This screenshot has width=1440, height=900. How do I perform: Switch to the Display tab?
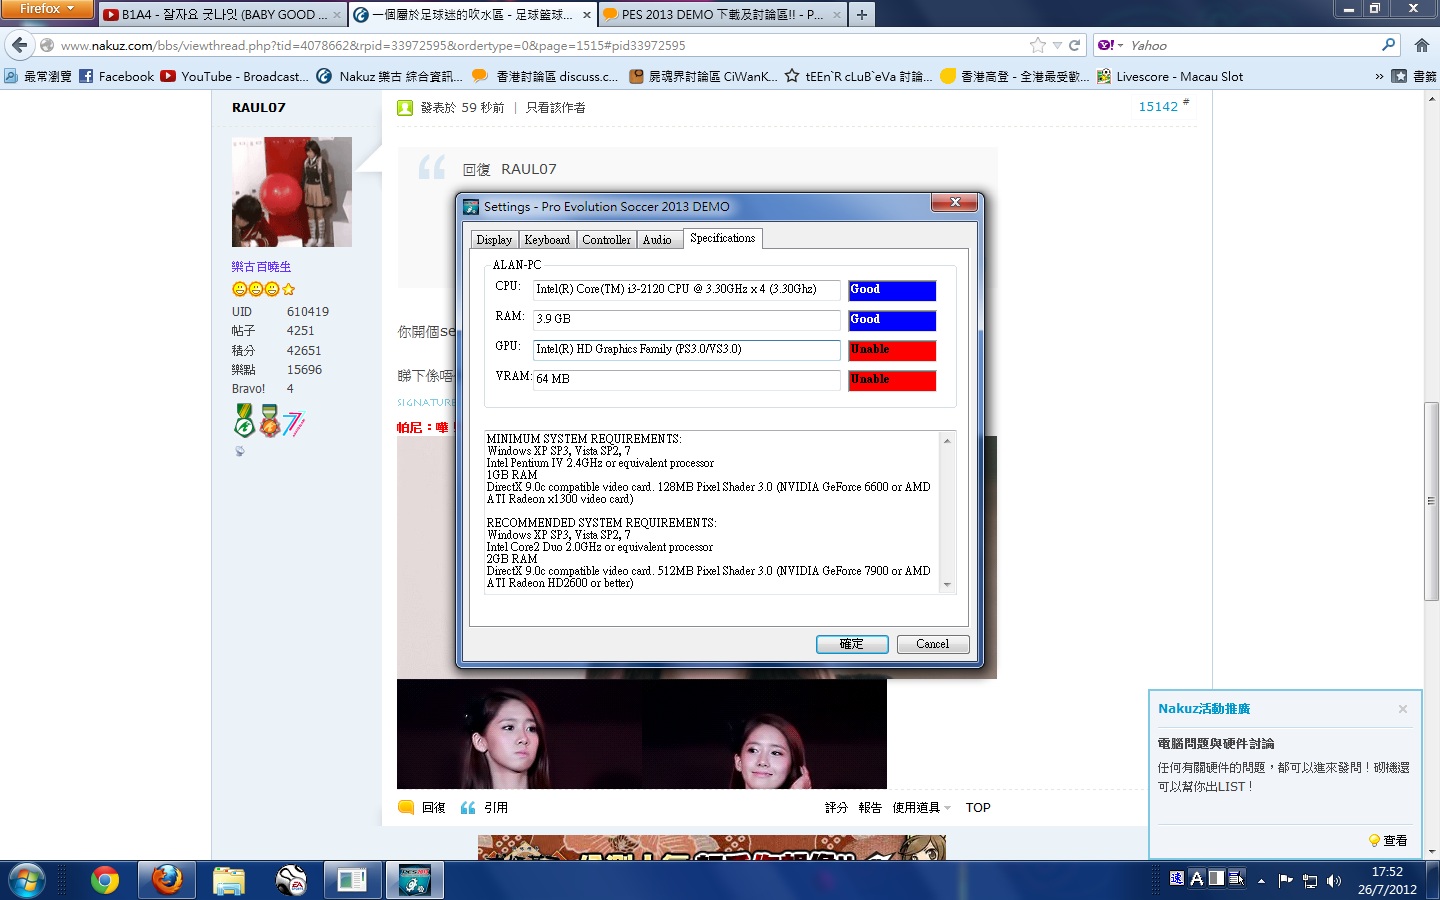pos(494,240)
